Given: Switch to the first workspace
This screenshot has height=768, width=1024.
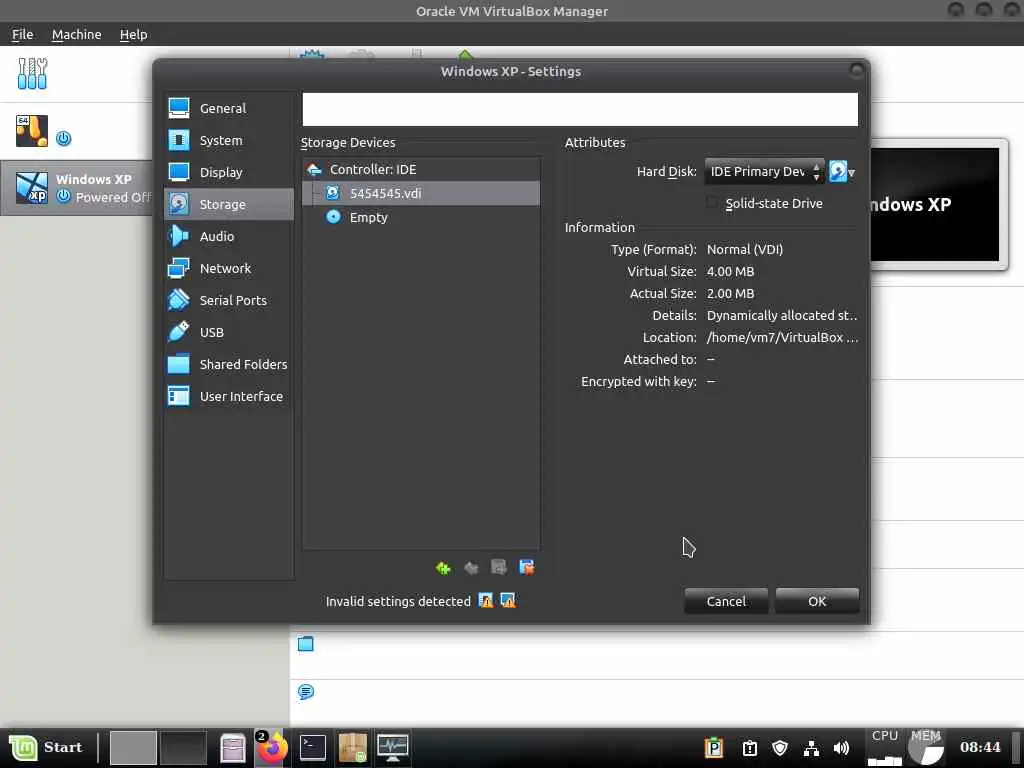Looking at the screenshot, I should tap(133, 747).
